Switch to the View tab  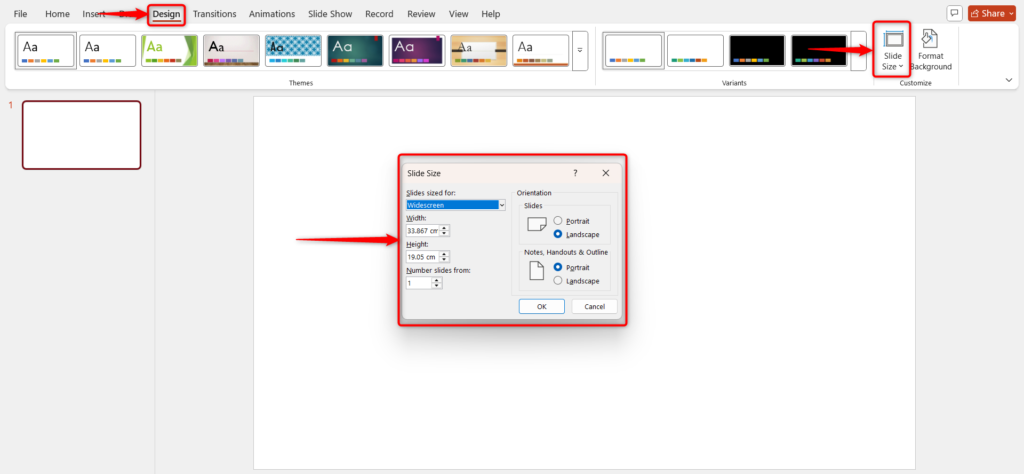click(x=459, y=14)
